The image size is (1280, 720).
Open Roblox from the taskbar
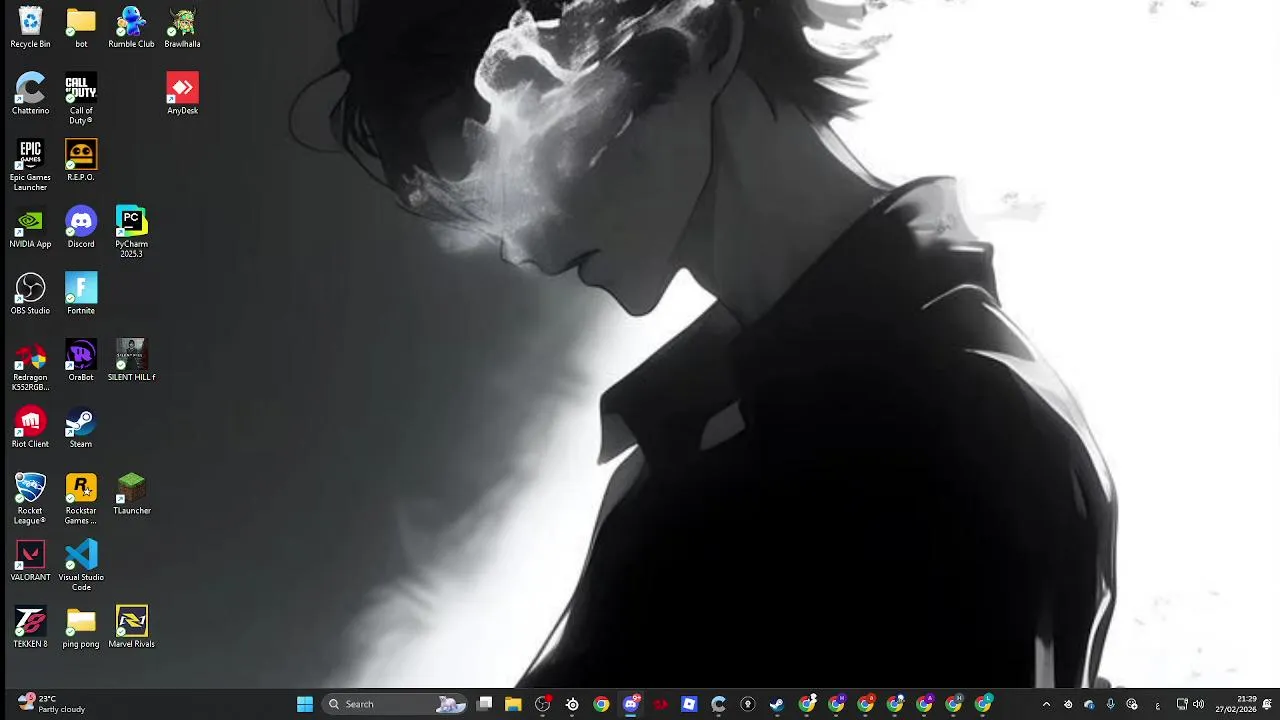(689, 704)
